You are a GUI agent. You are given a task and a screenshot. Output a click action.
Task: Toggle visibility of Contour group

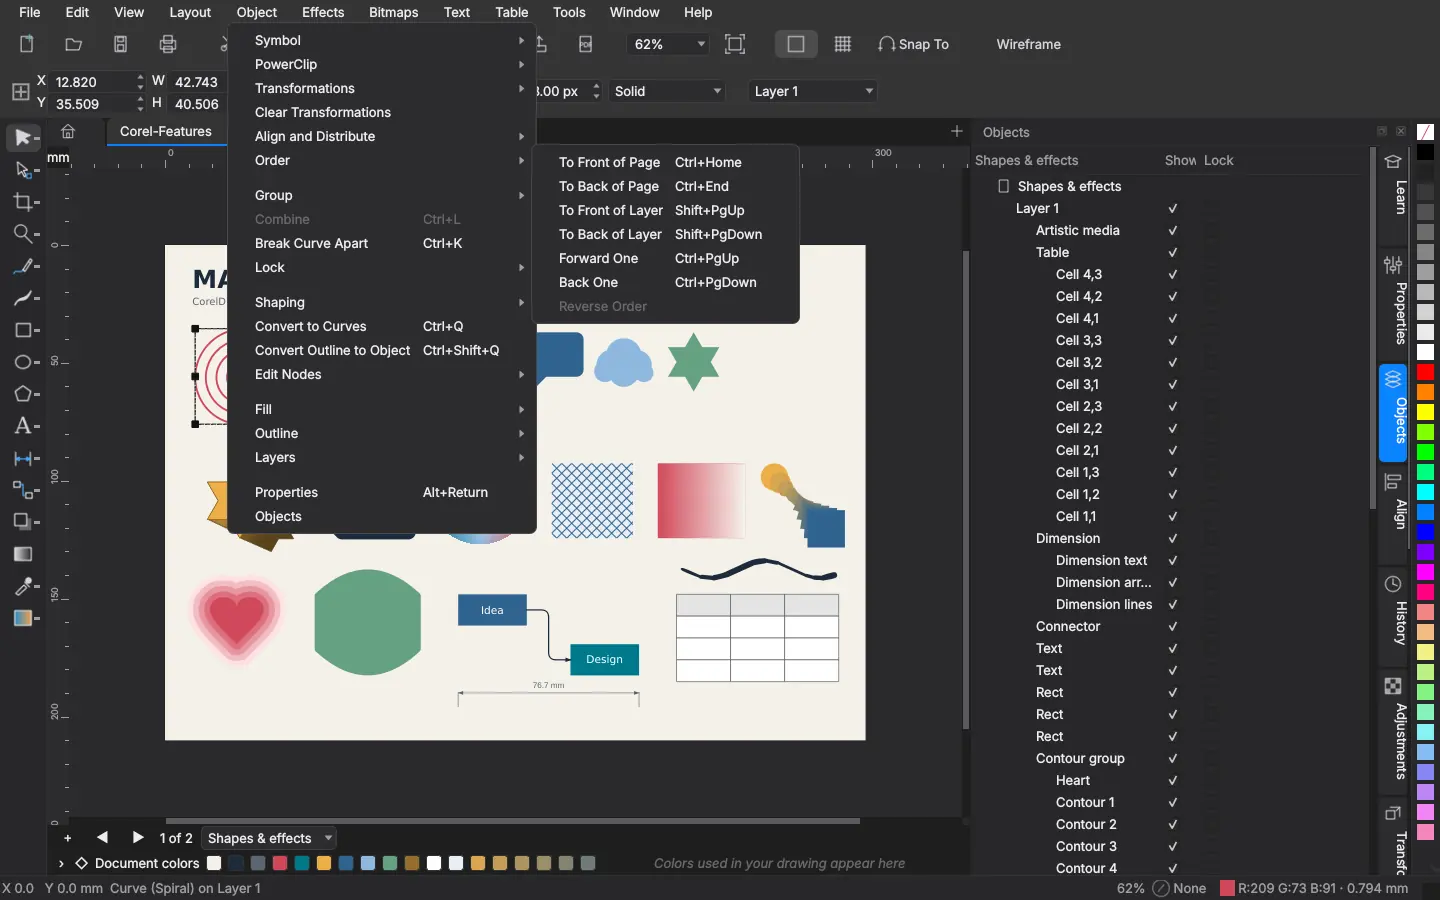coord(1173,759)
